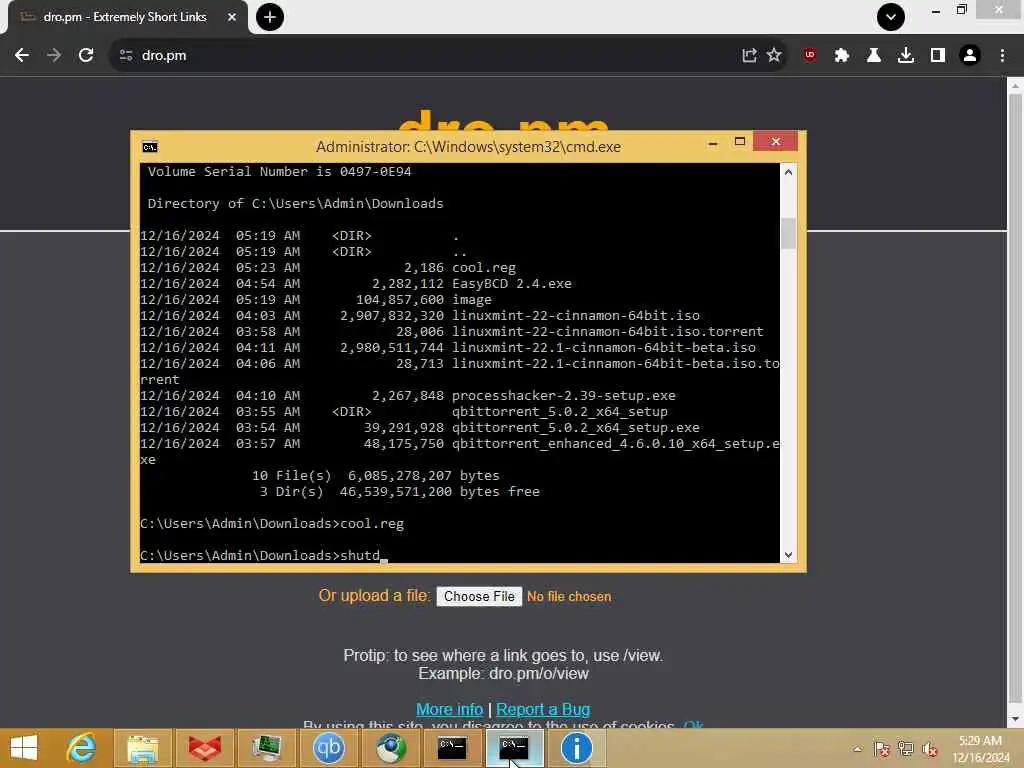Open the browser downloads icon
Screen dimensions: 1024x768
coord(906,56)
